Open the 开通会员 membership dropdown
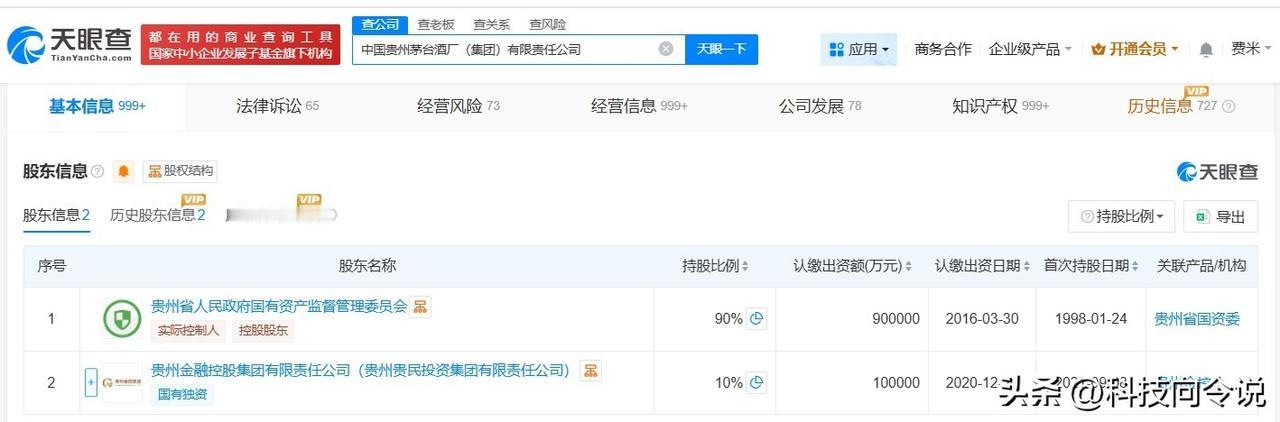Image resolution: width=1280 pixels, height=422 pixels. click(1135, 49)
